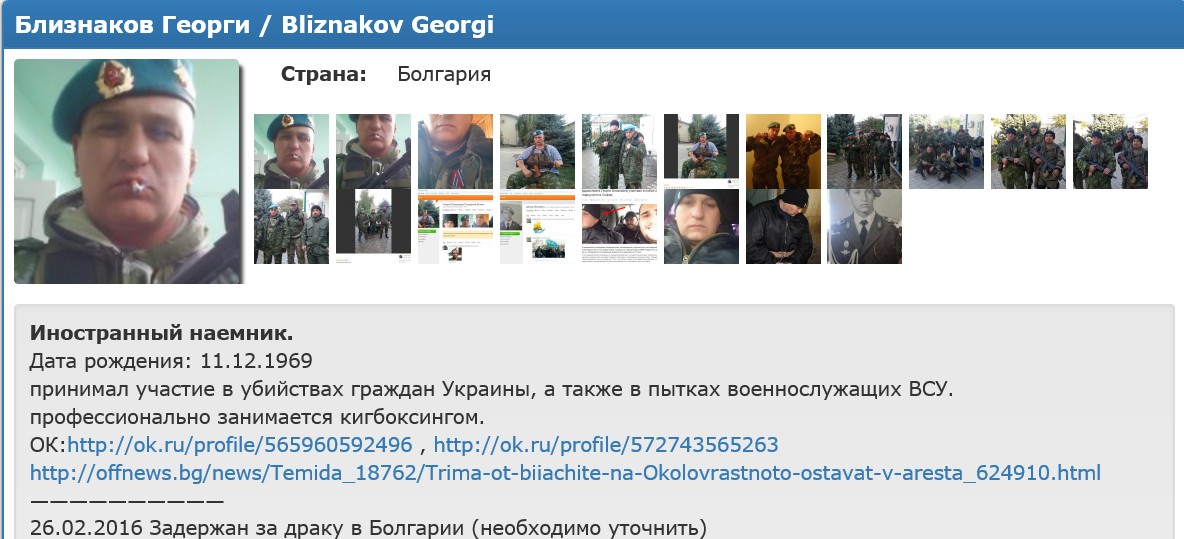Click the Bliznakov Georgi header title
This screenshot has height=539, width=1184.
coord(254,25)
